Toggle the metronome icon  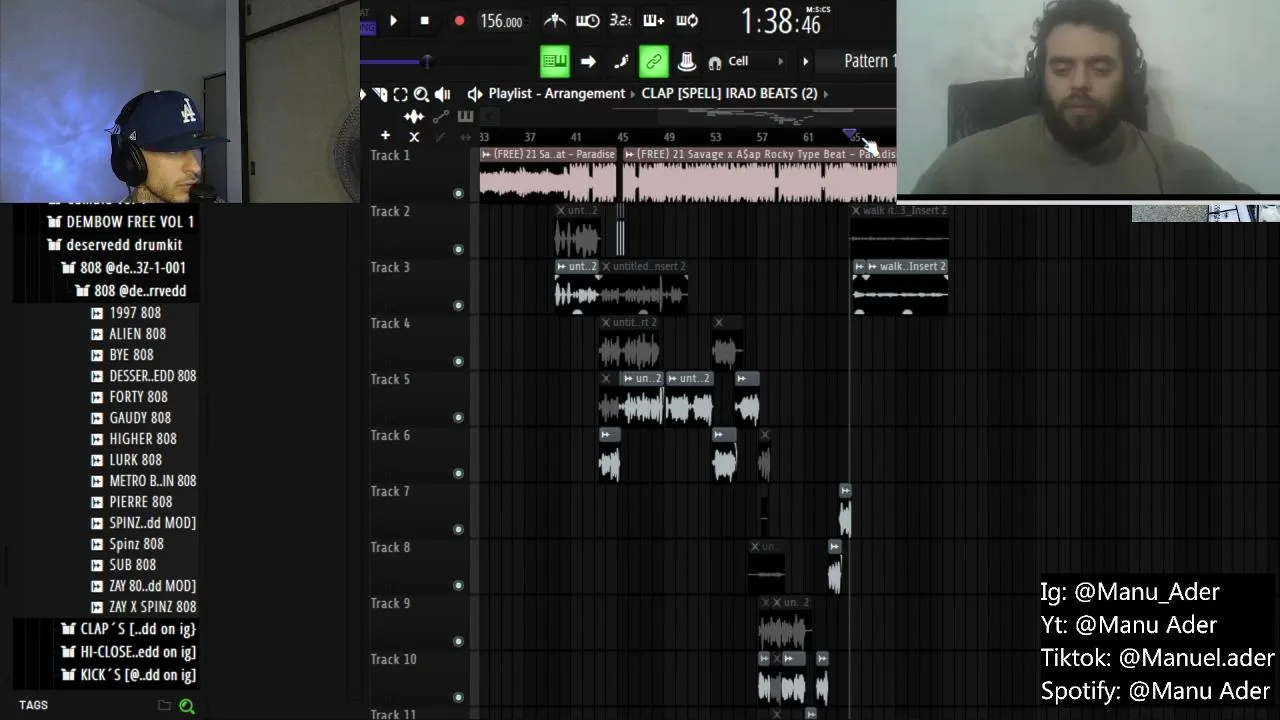click(x=555, y=20)
